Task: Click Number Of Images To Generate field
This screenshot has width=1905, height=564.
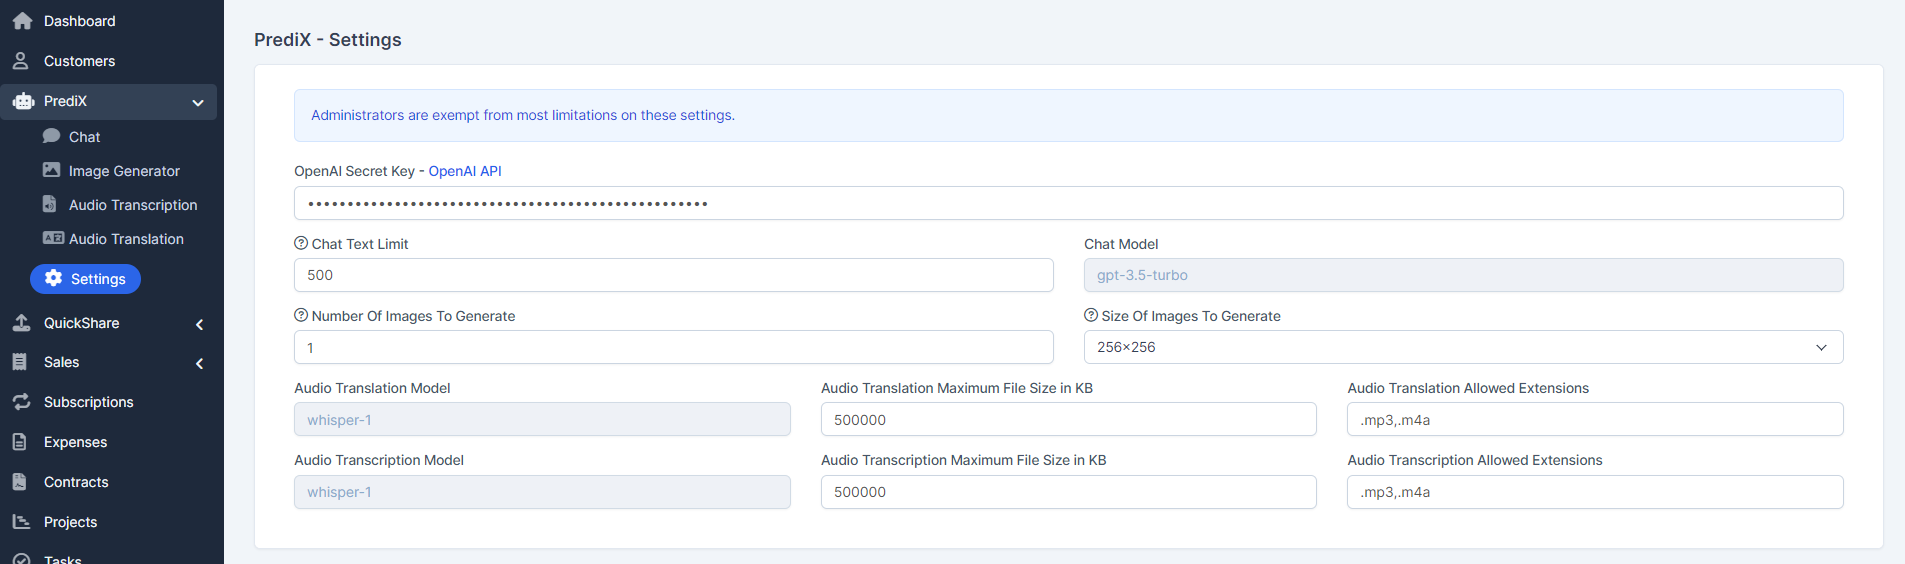Action: (x=673, y=347)
